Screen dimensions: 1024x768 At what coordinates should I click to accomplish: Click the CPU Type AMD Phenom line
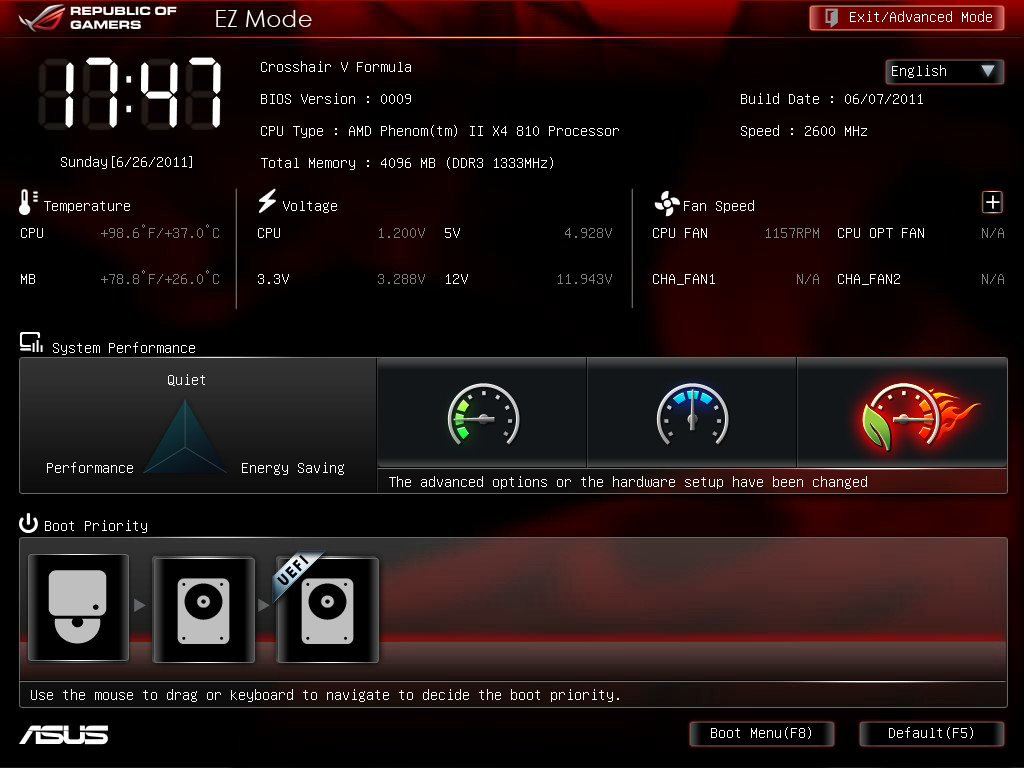click(x=440, y=131)
